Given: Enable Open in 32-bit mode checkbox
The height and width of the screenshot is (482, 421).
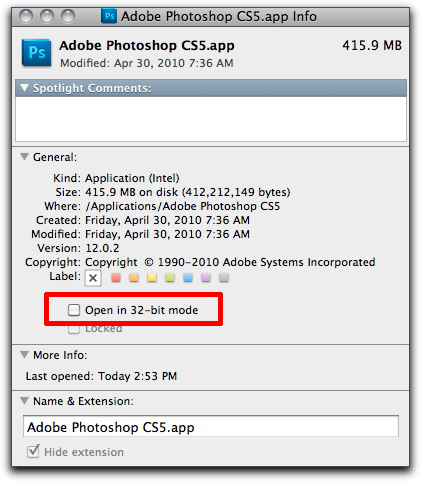Looking at the screenshot, I should [74, 310].
